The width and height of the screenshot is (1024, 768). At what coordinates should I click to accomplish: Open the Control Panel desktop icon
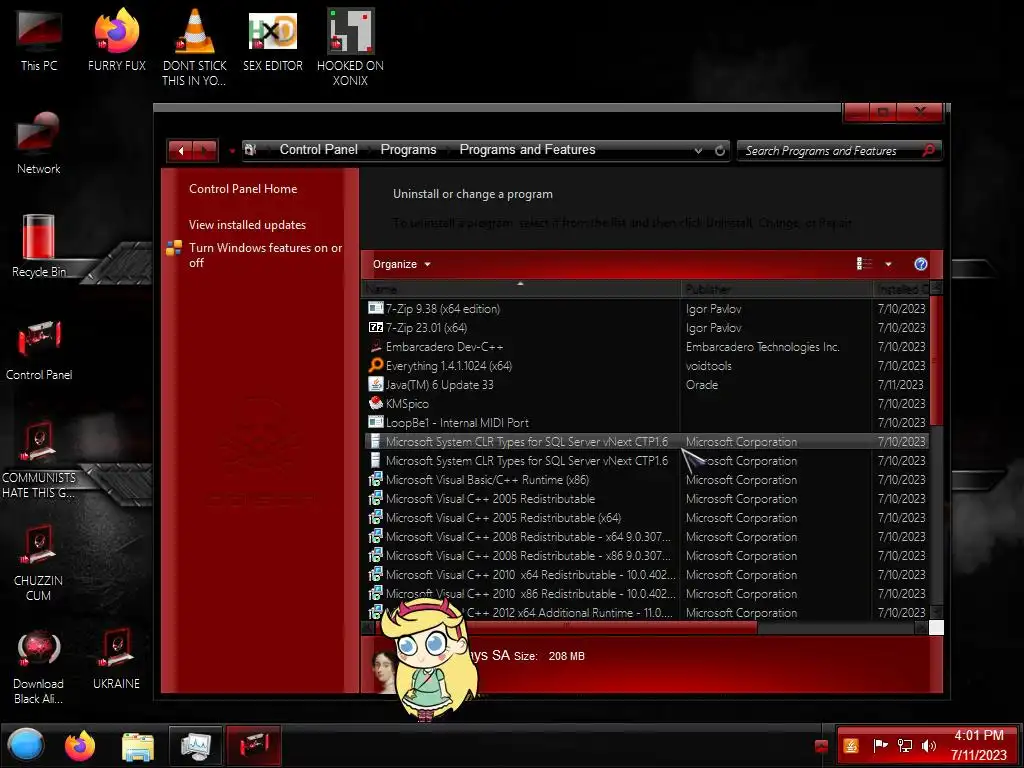[x=39, y=350]
